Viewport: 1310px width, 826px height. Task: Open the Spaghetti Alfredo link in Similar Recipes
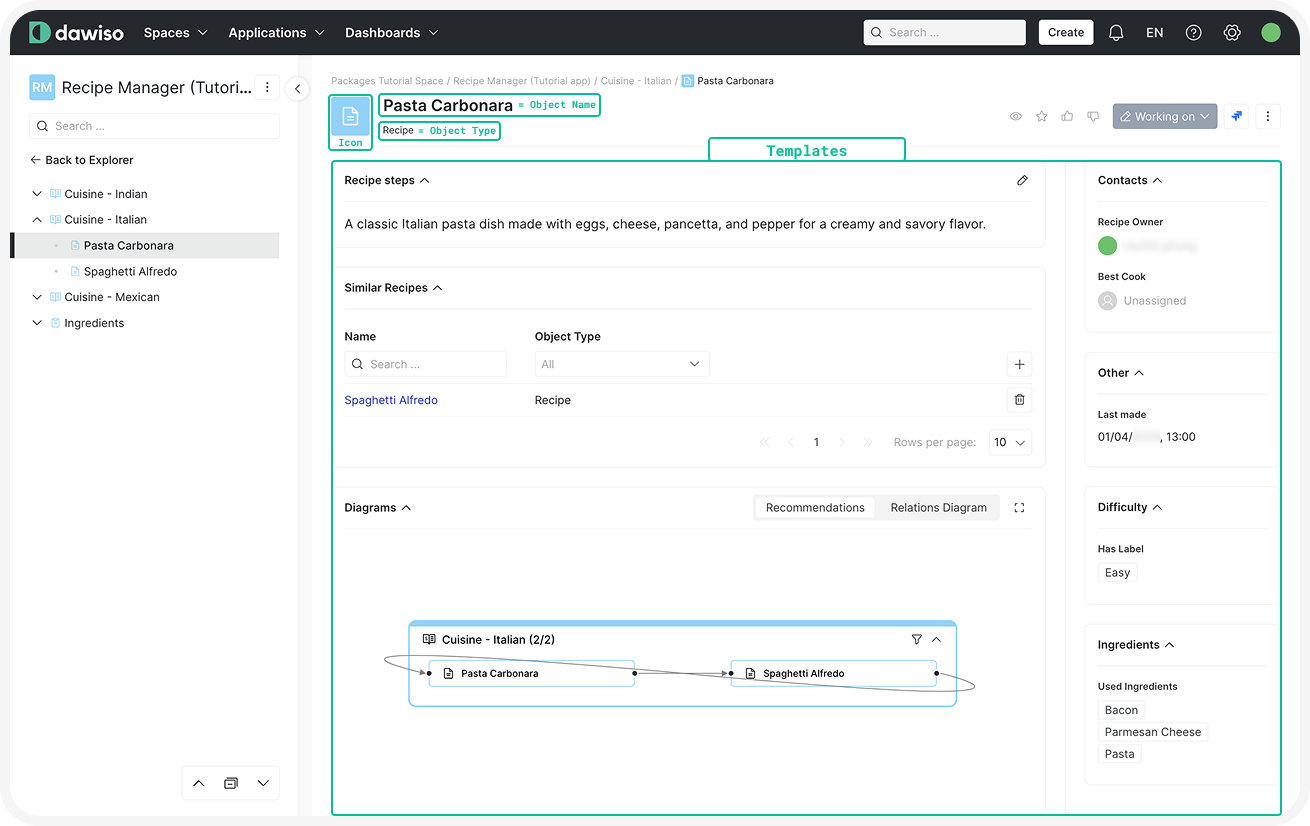click(x=391, y=400)
